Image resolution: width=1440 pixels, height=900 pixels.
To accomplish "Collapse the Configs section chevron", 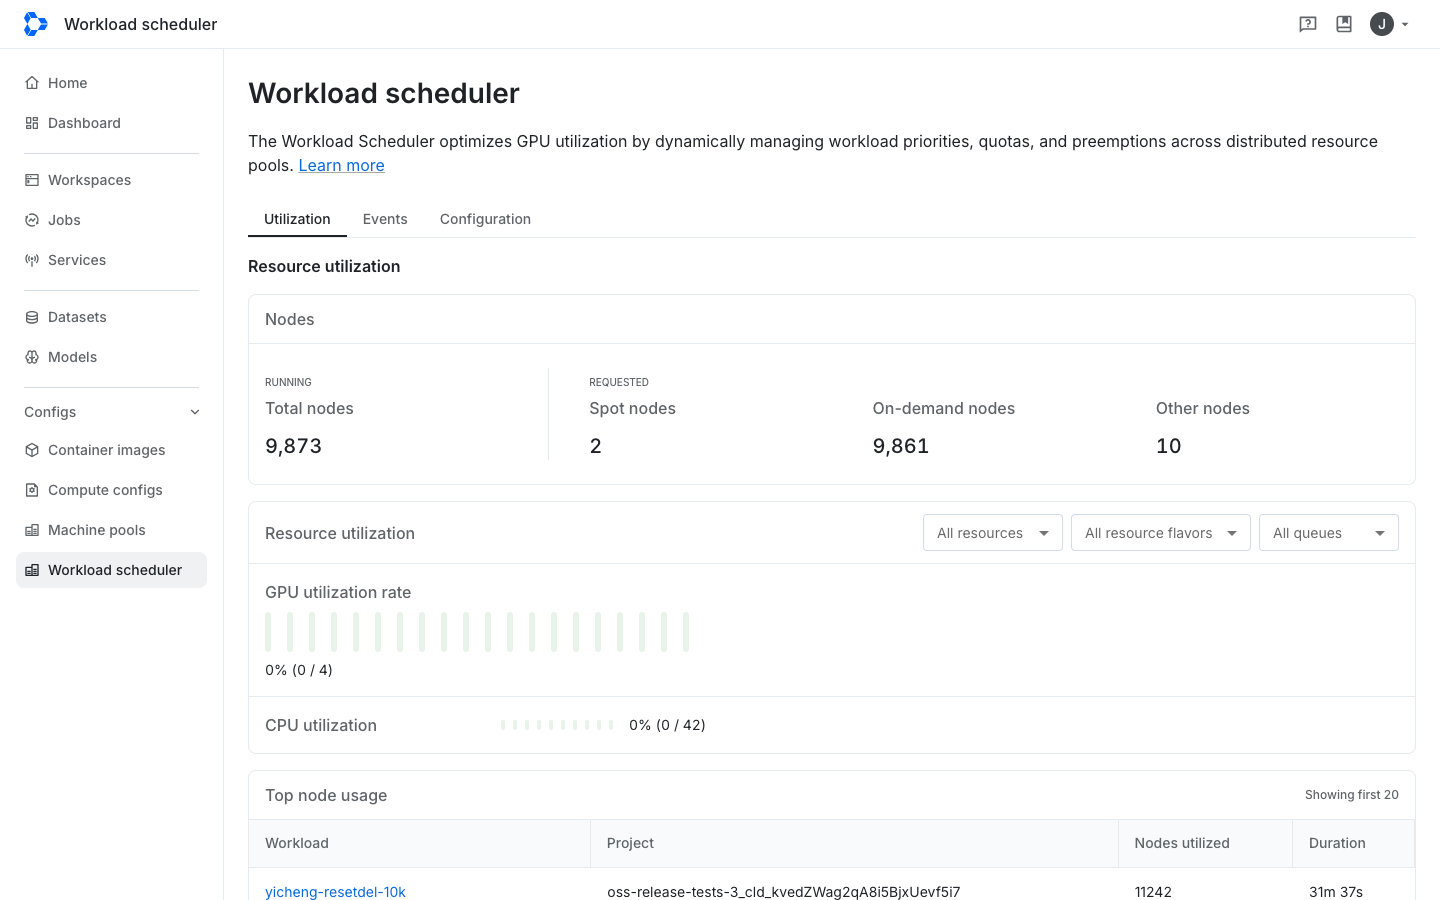I will [x=195, y=412].
